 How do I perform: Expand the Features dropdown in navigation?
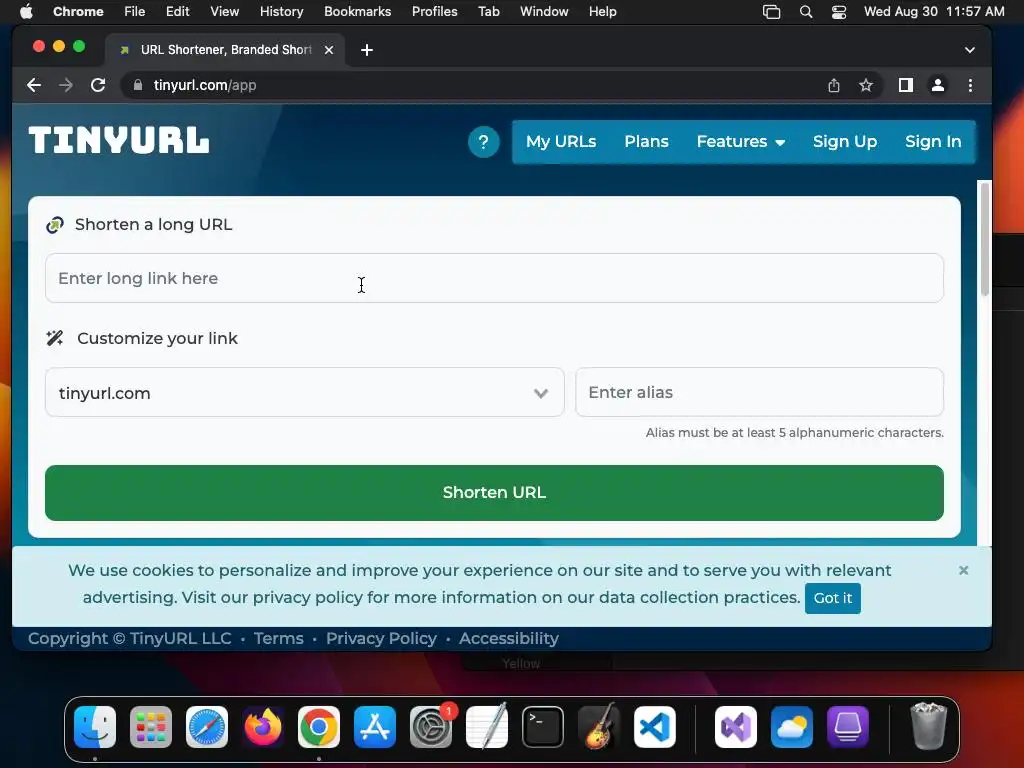741,142
